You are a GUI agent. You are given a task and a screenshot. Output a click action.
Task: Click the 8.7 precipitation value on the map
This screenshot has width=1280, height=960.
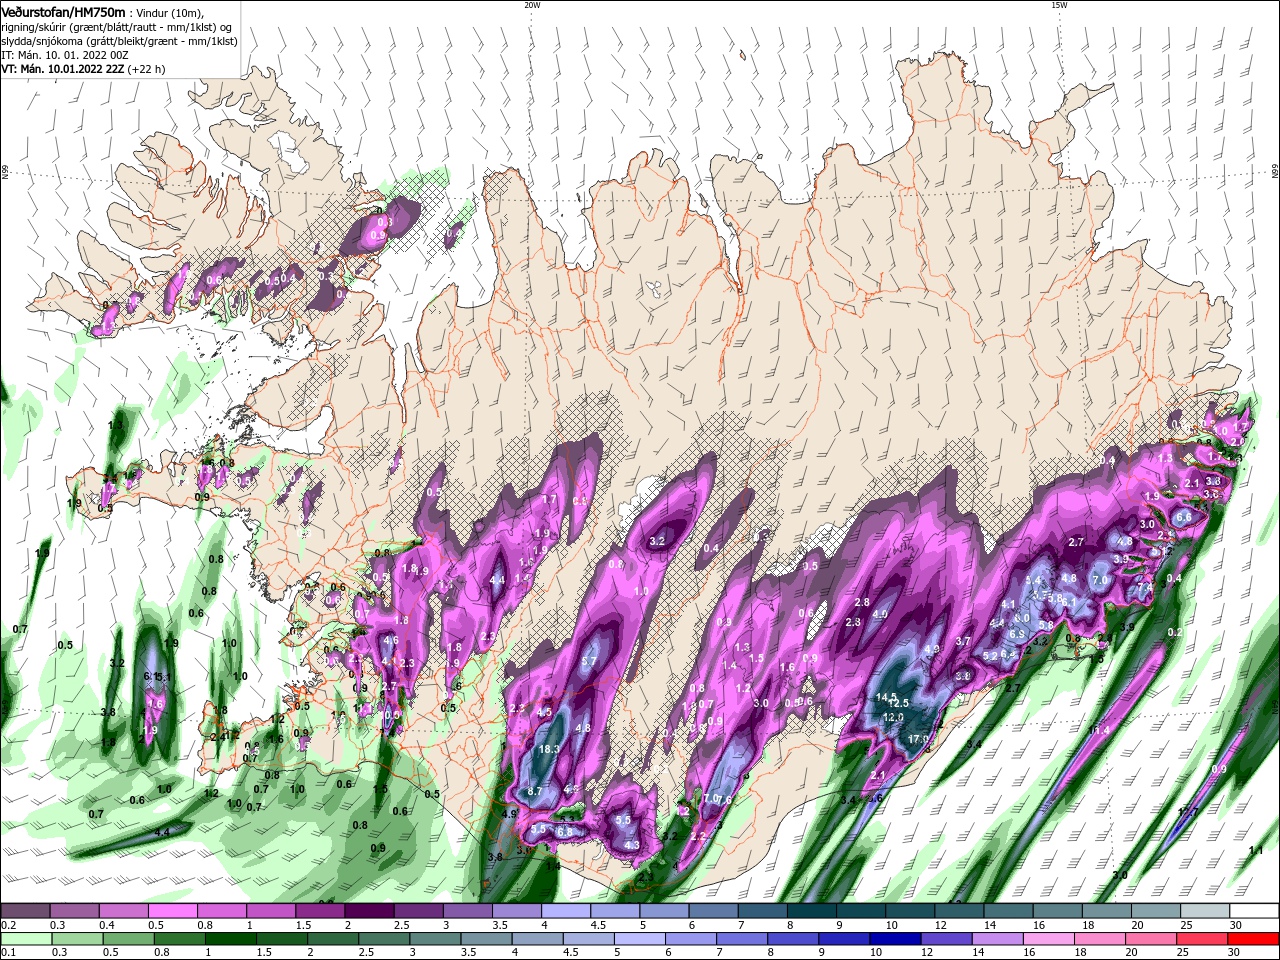pos(534,791)
